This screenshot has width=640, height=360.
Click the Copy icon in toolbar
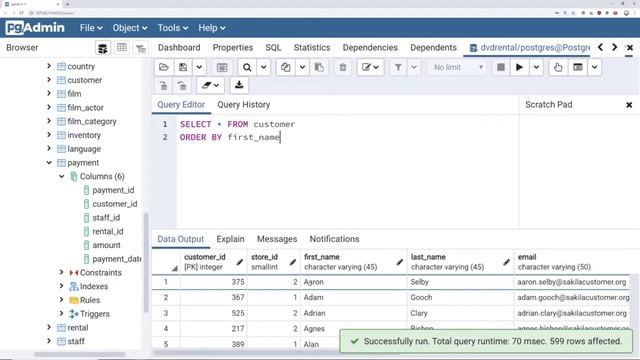click(x=286, y=67)
